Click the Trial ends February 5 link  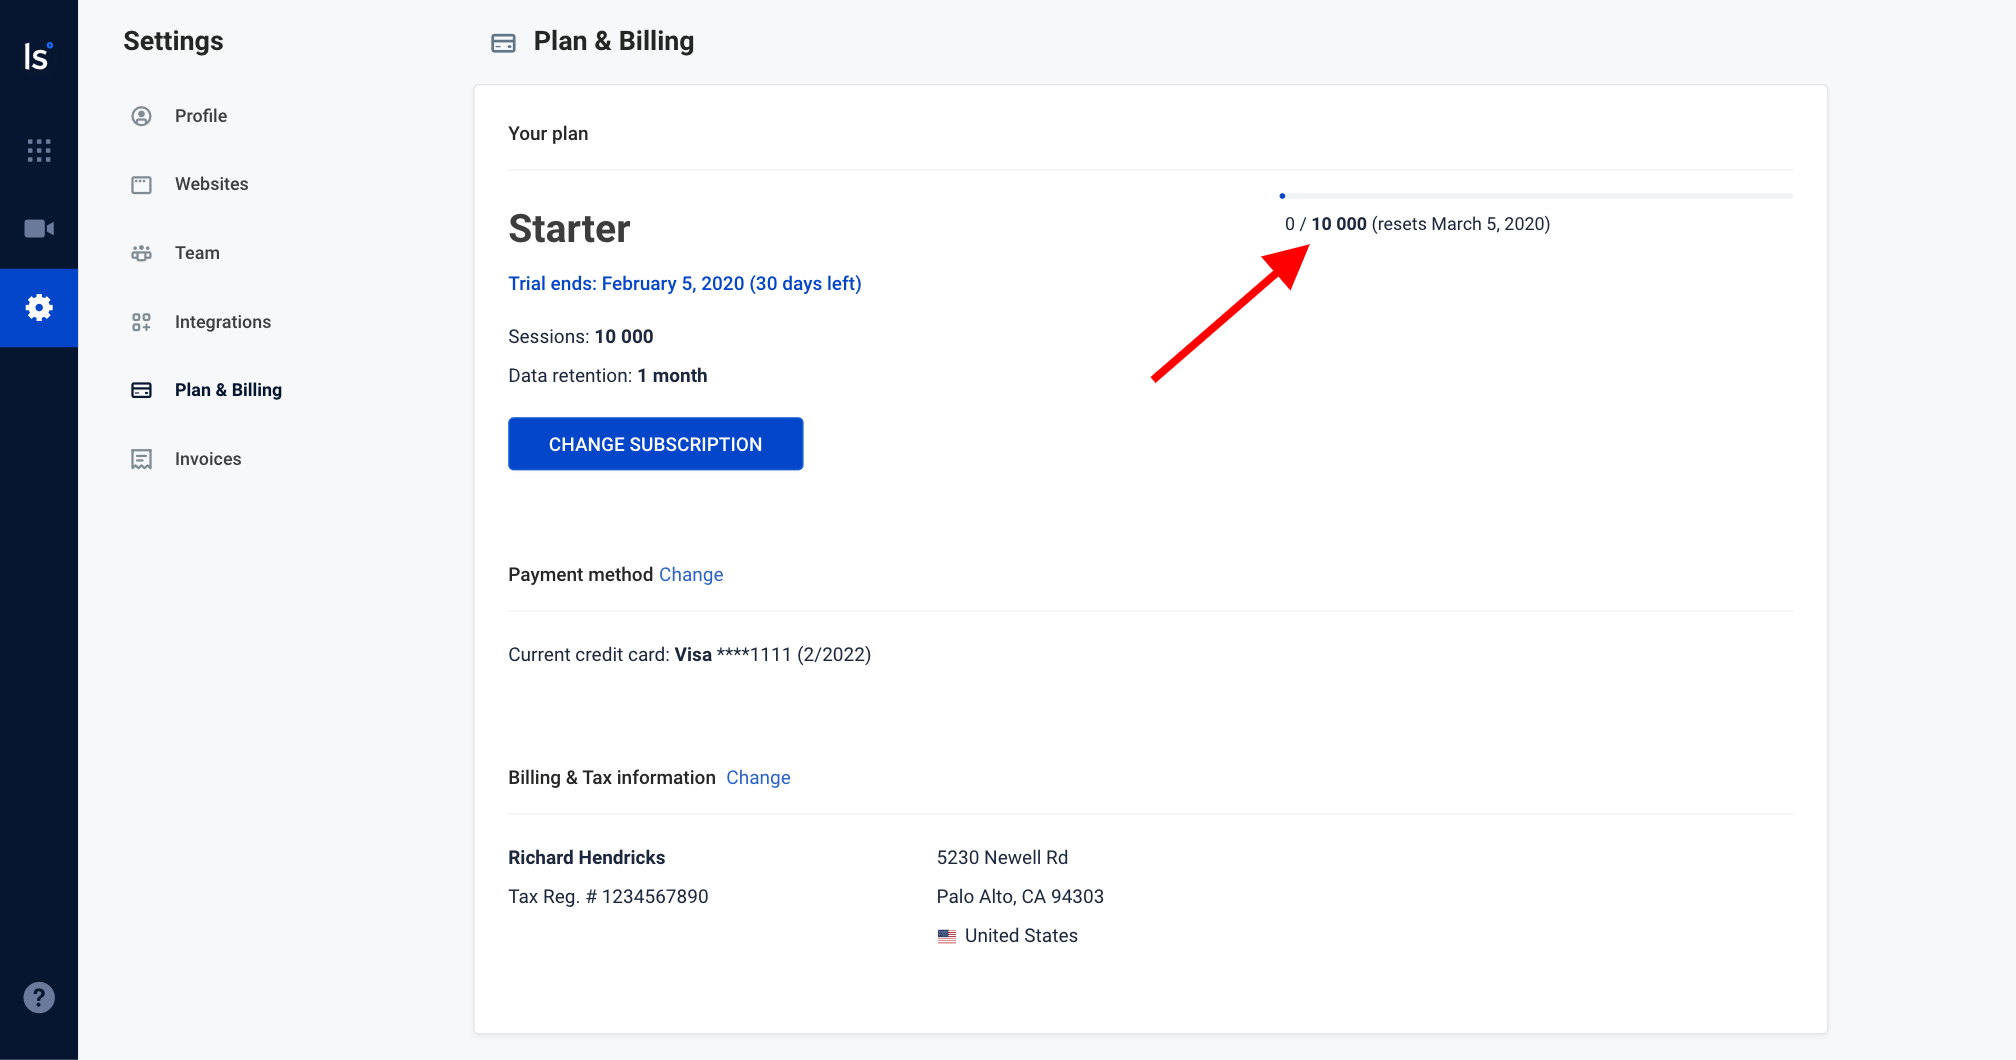(x=684, y=283)
